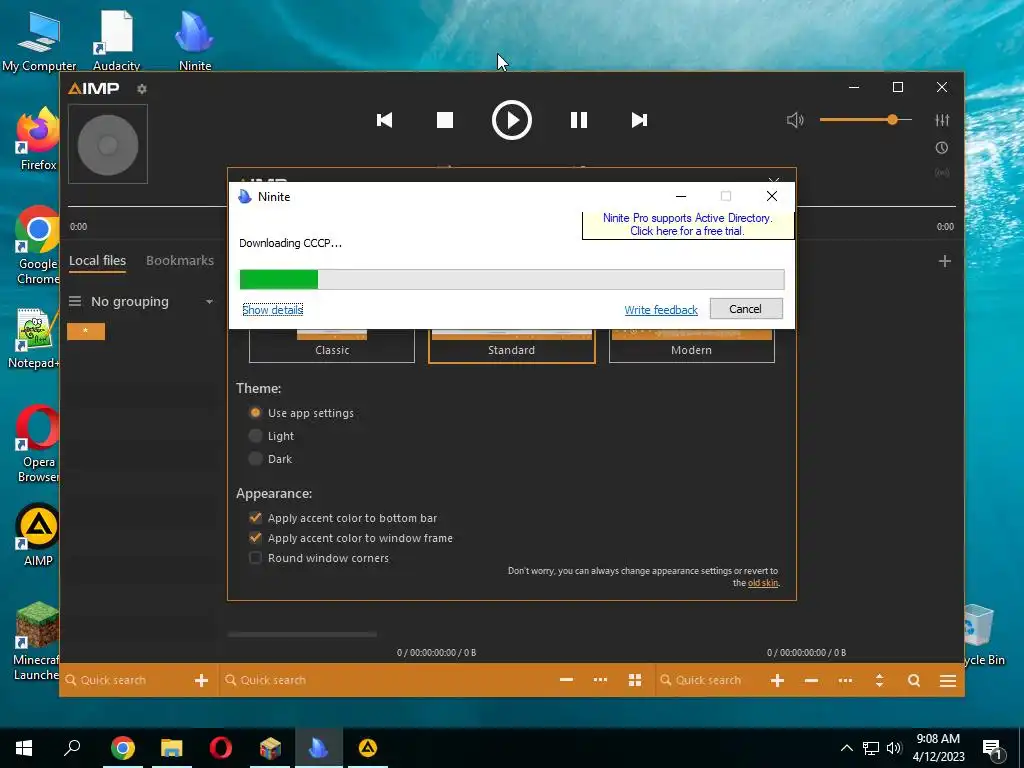Stop playback in AIMP
Viewport: 1024px width, 768px height.
tap(445, 120)
